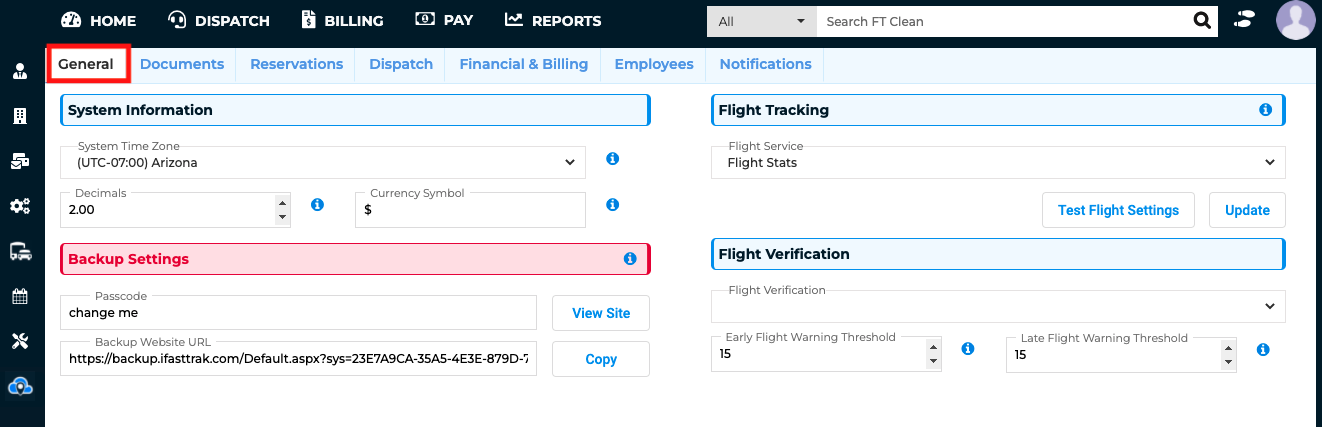Click Test Flight Settings button
Image resolution: width=1322 pixels, height=427 pixels.
click(x=1118, y=210)
